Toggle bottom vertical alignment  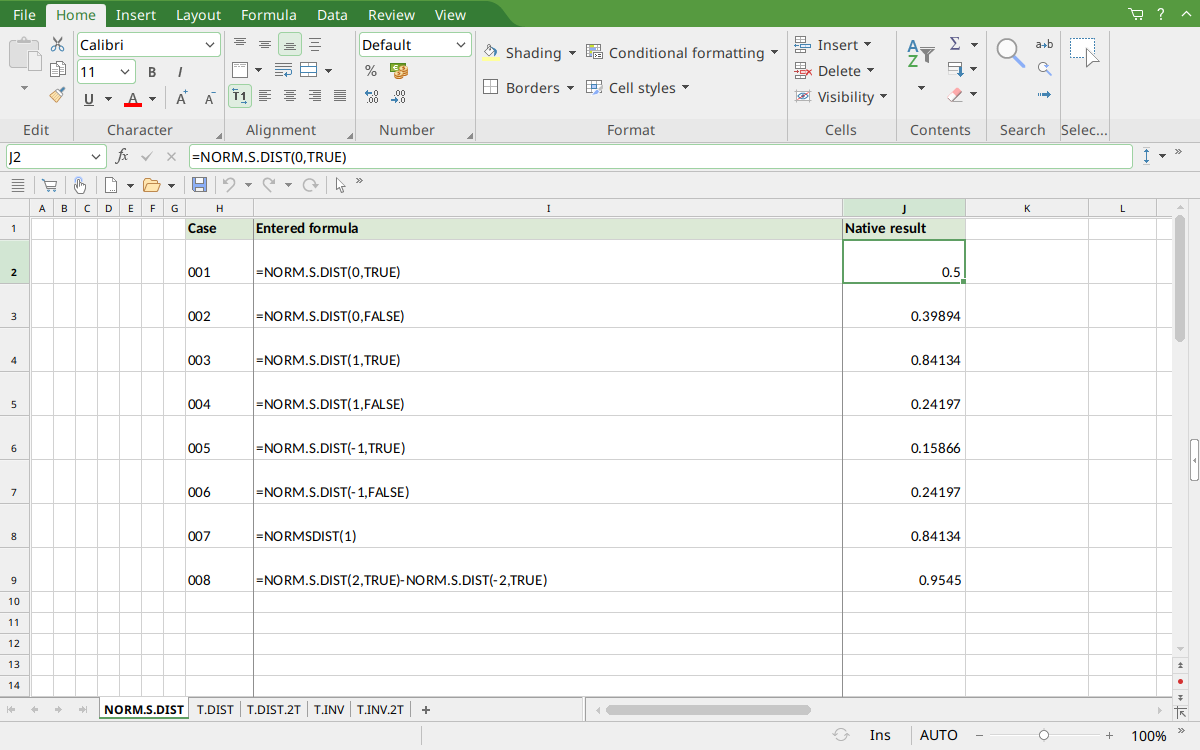point(290,45)
